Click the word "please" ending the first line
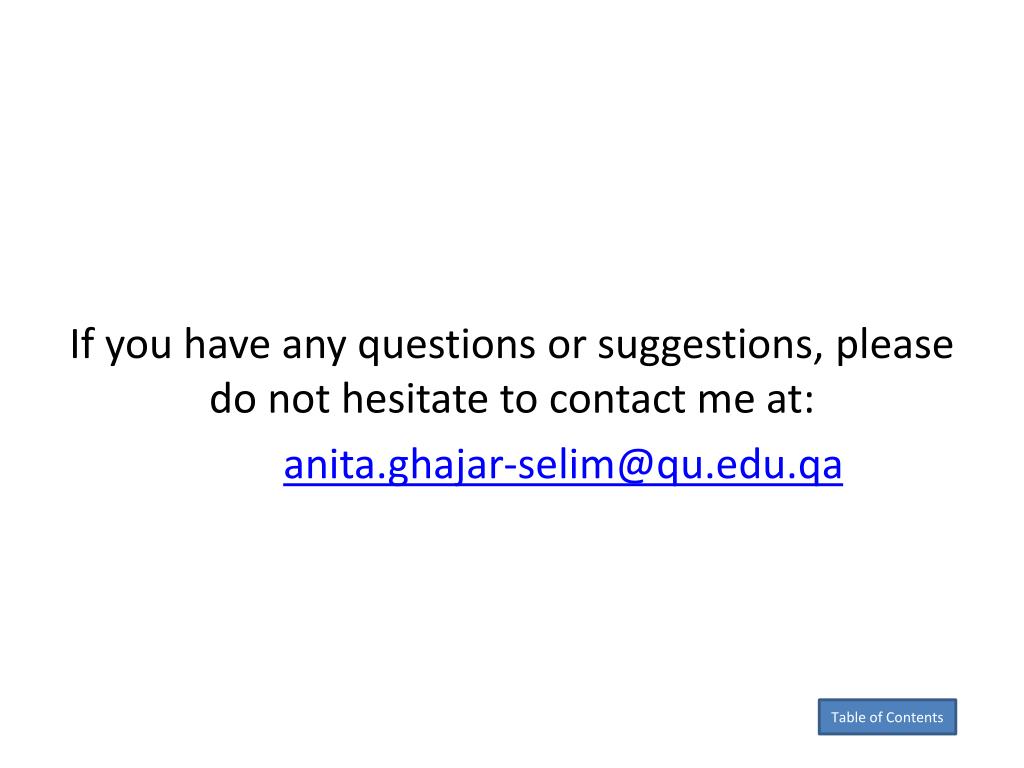 [894, 344]
